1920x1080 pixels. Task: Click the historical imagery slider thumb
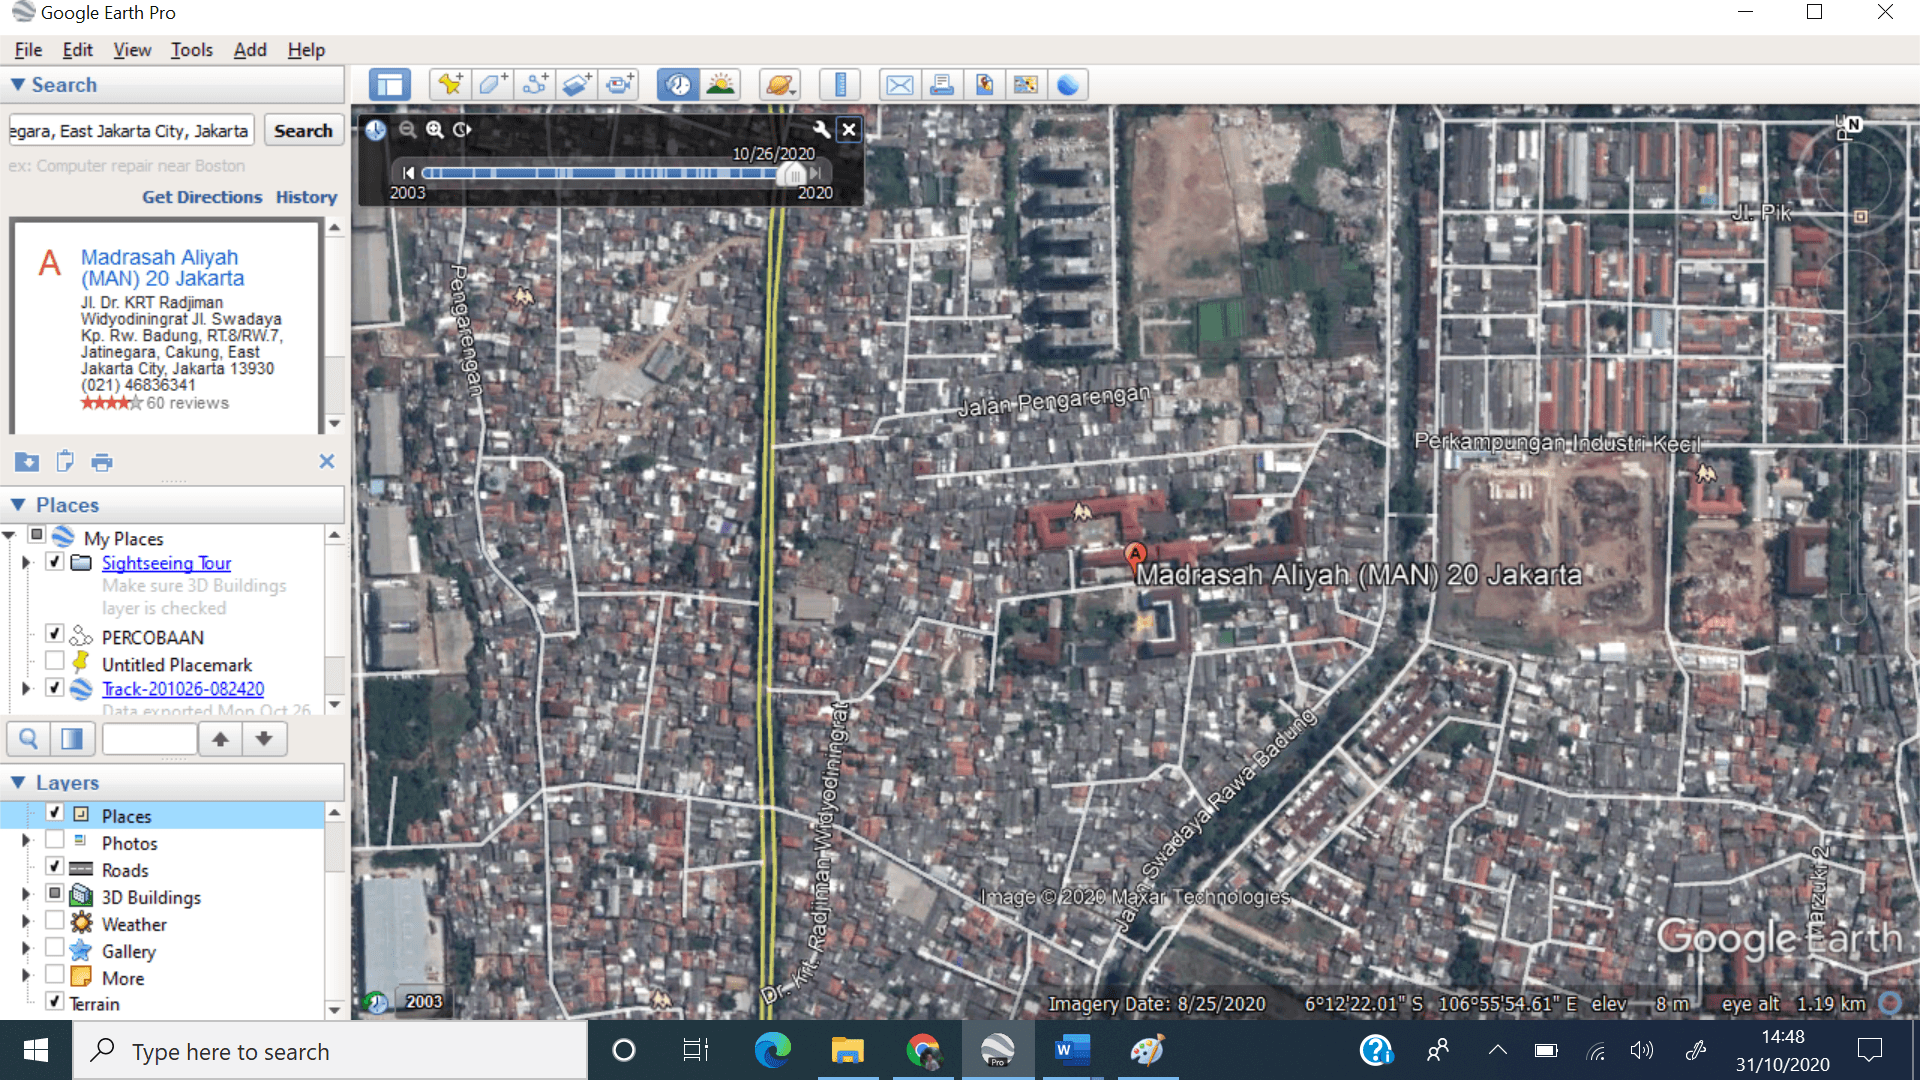pyautogui.click(x=795, y=174)
